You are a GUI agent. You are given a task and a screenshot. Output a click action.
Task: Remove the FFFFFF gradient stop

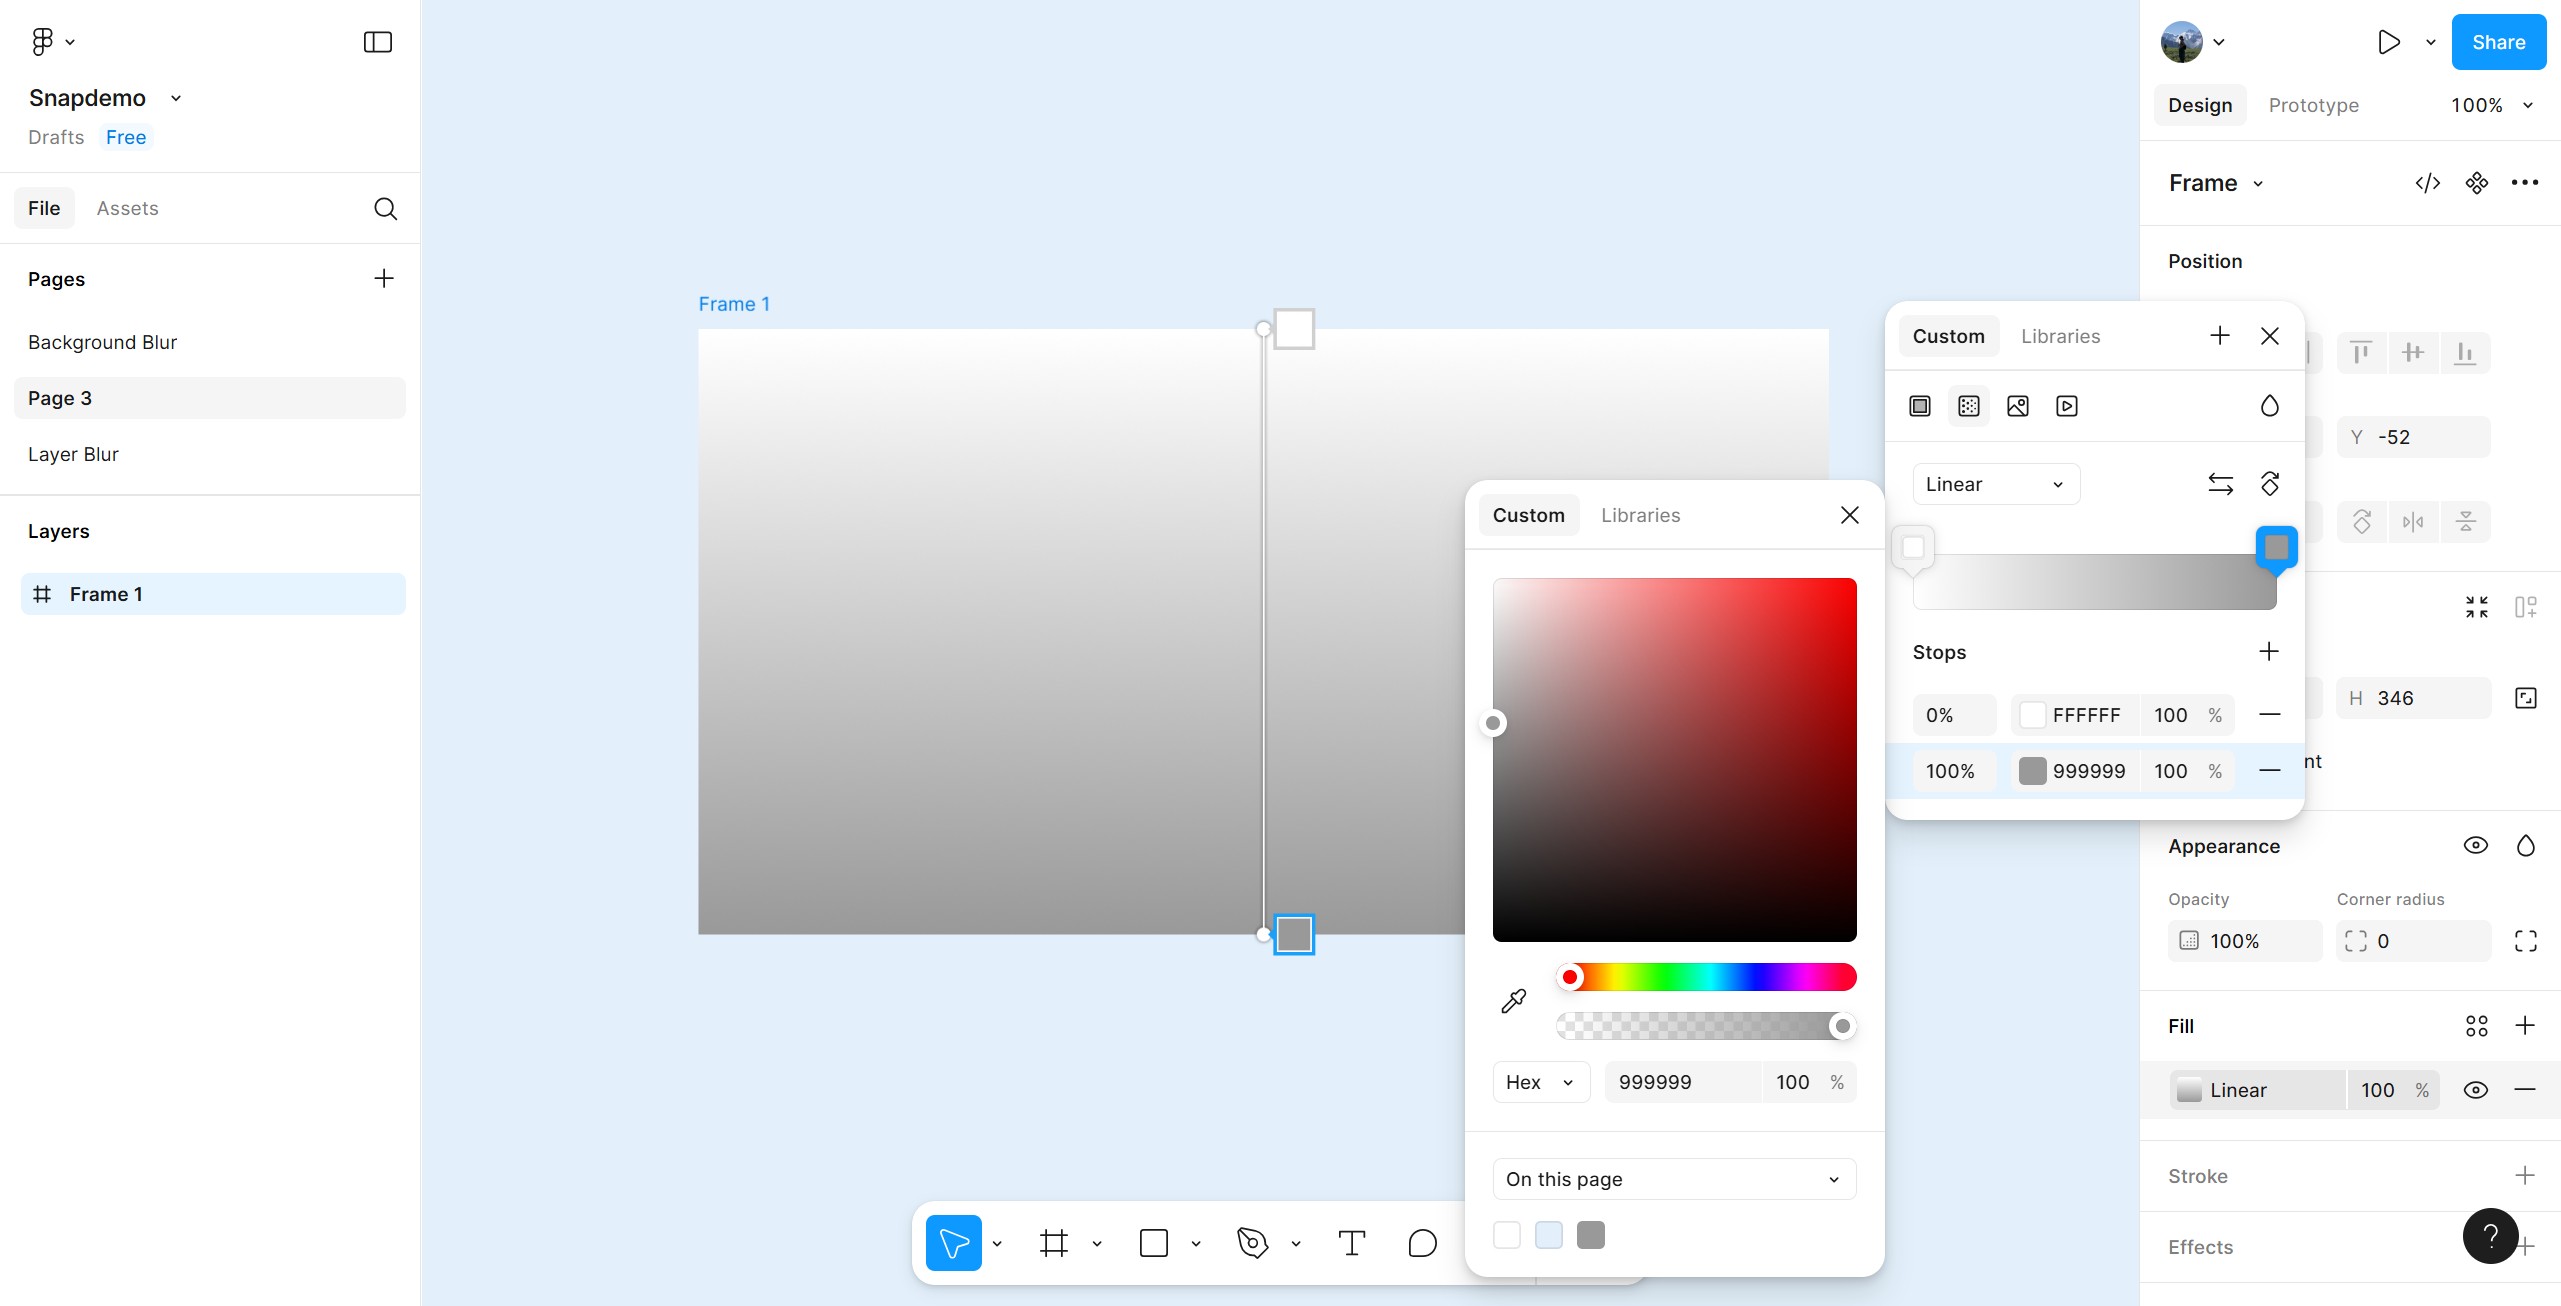click(2270, 715)
